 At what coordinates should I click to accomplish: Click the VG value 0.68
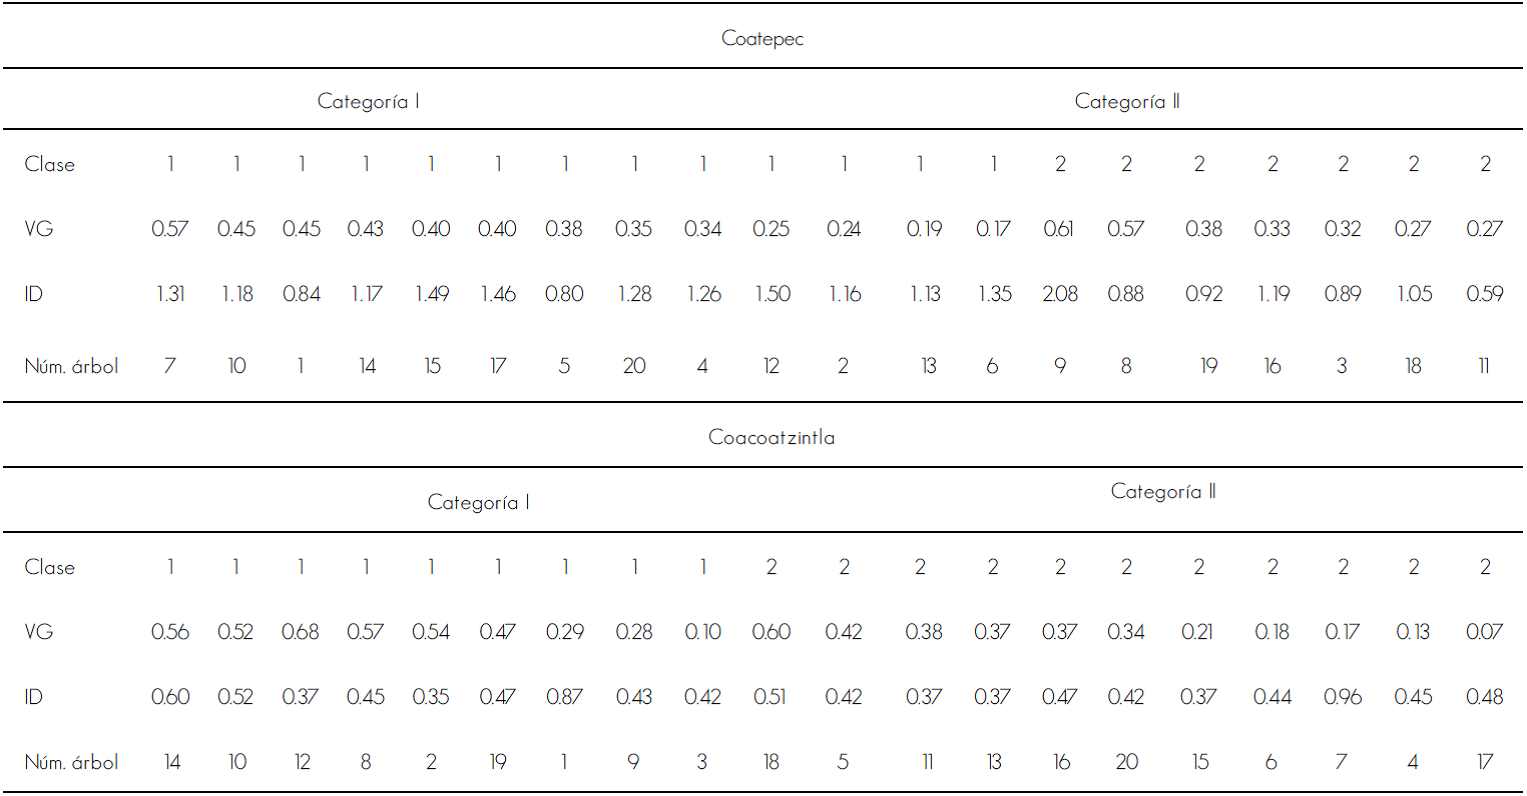click(x=300, y=632)
